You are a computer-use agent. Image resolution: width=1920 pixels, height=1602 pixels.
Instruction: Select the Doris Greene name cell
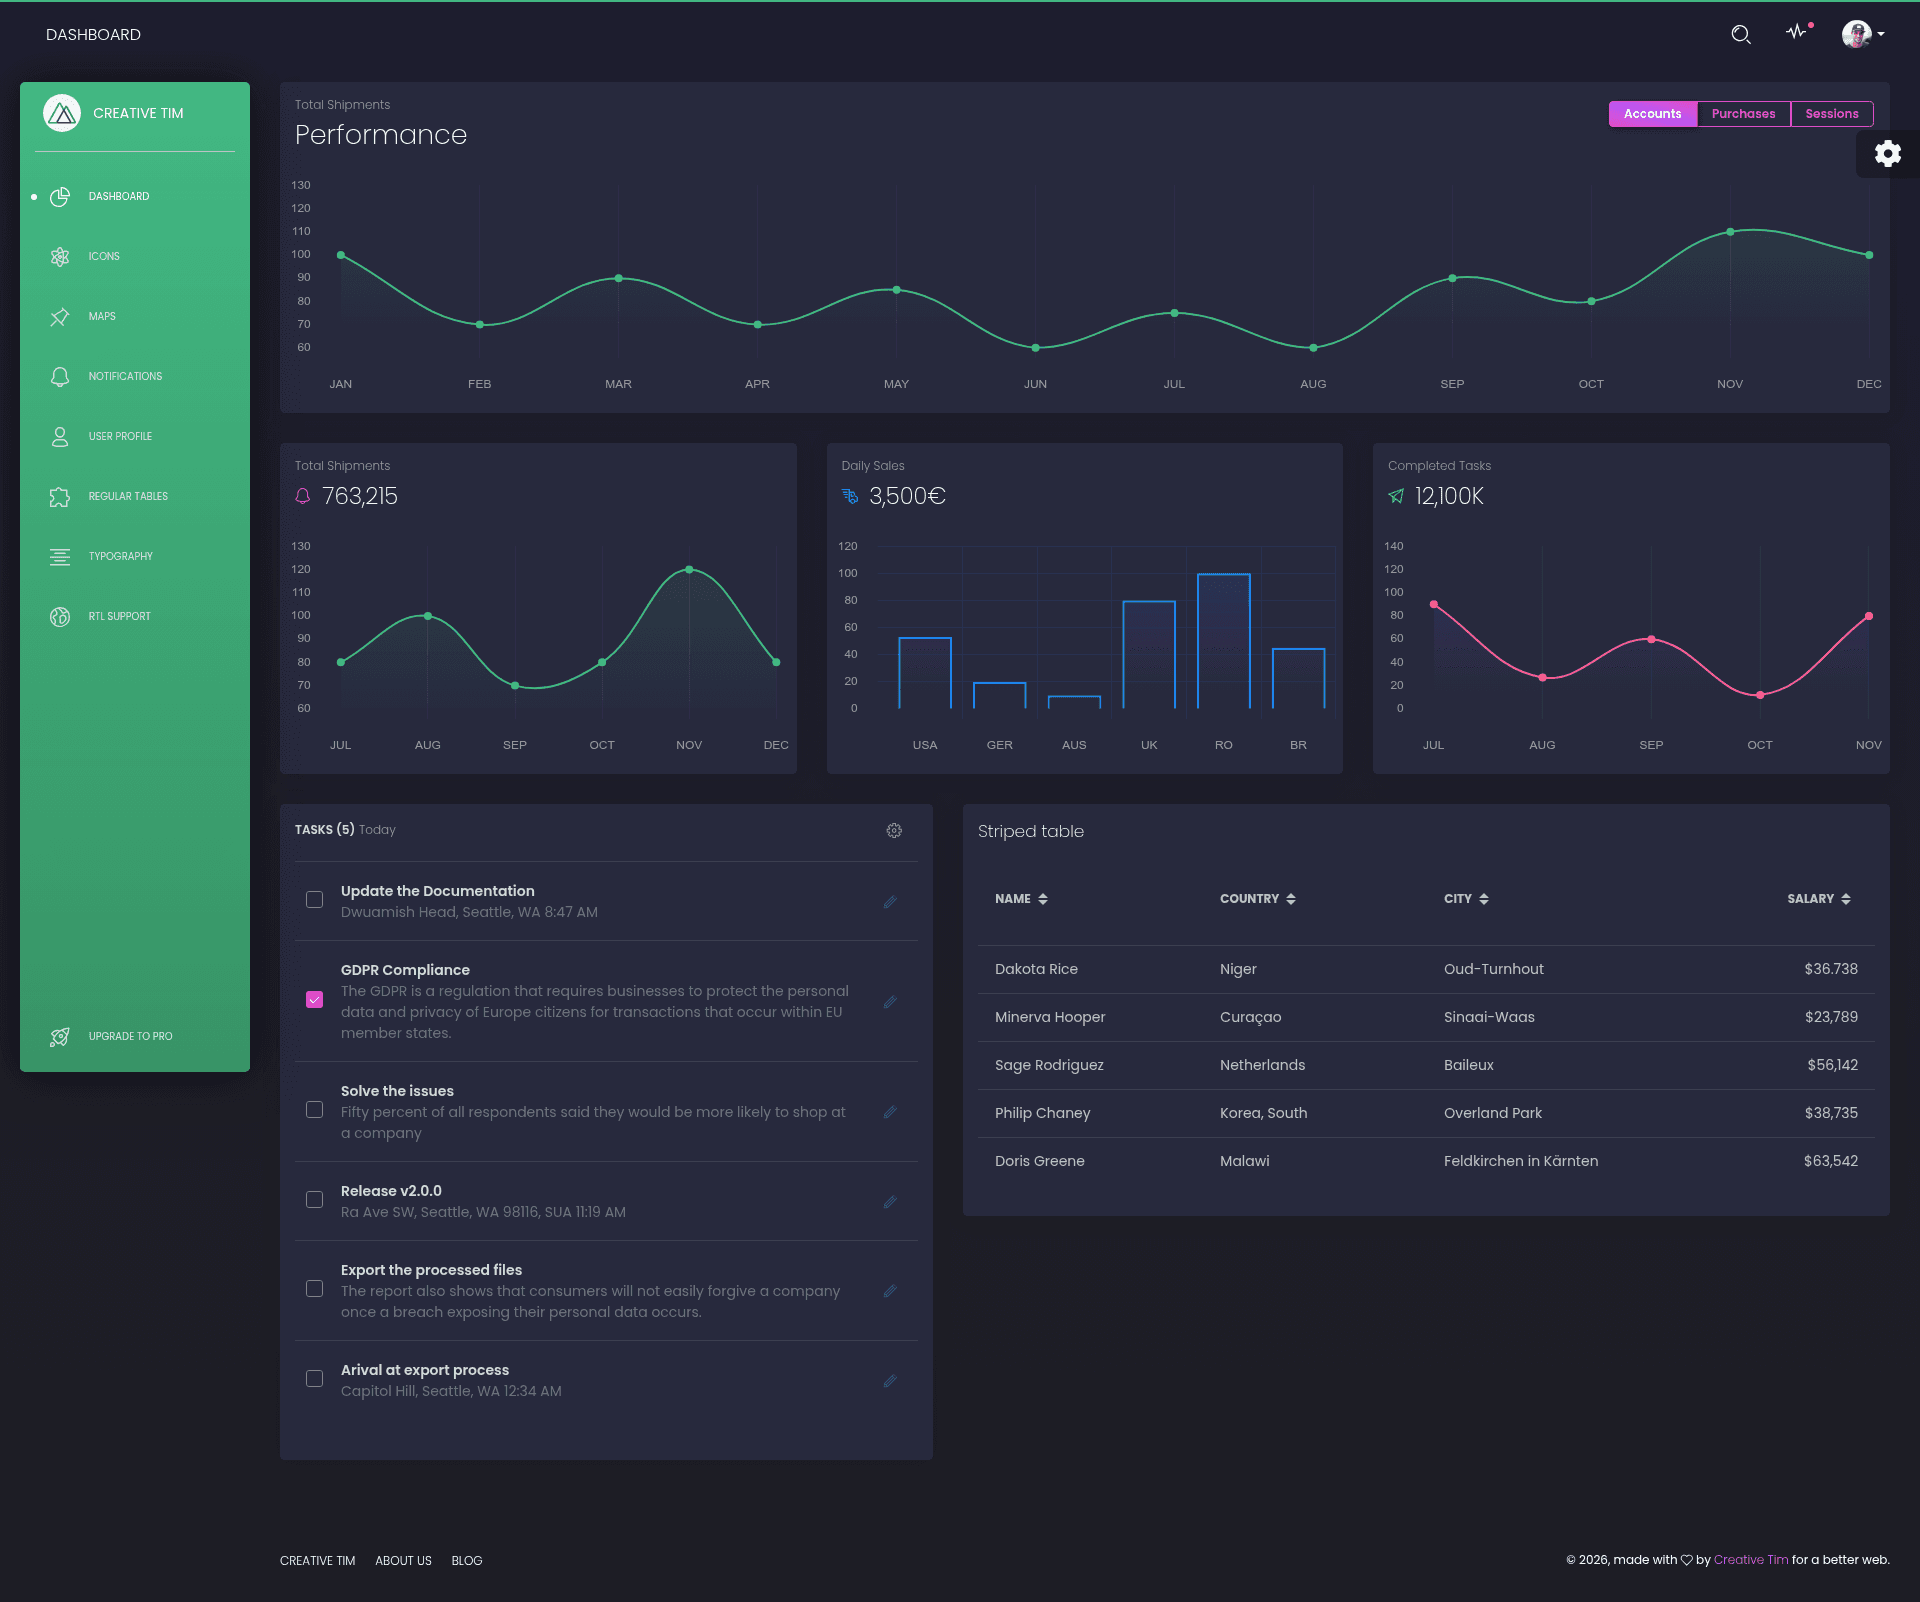[x=1040, y=1161]
